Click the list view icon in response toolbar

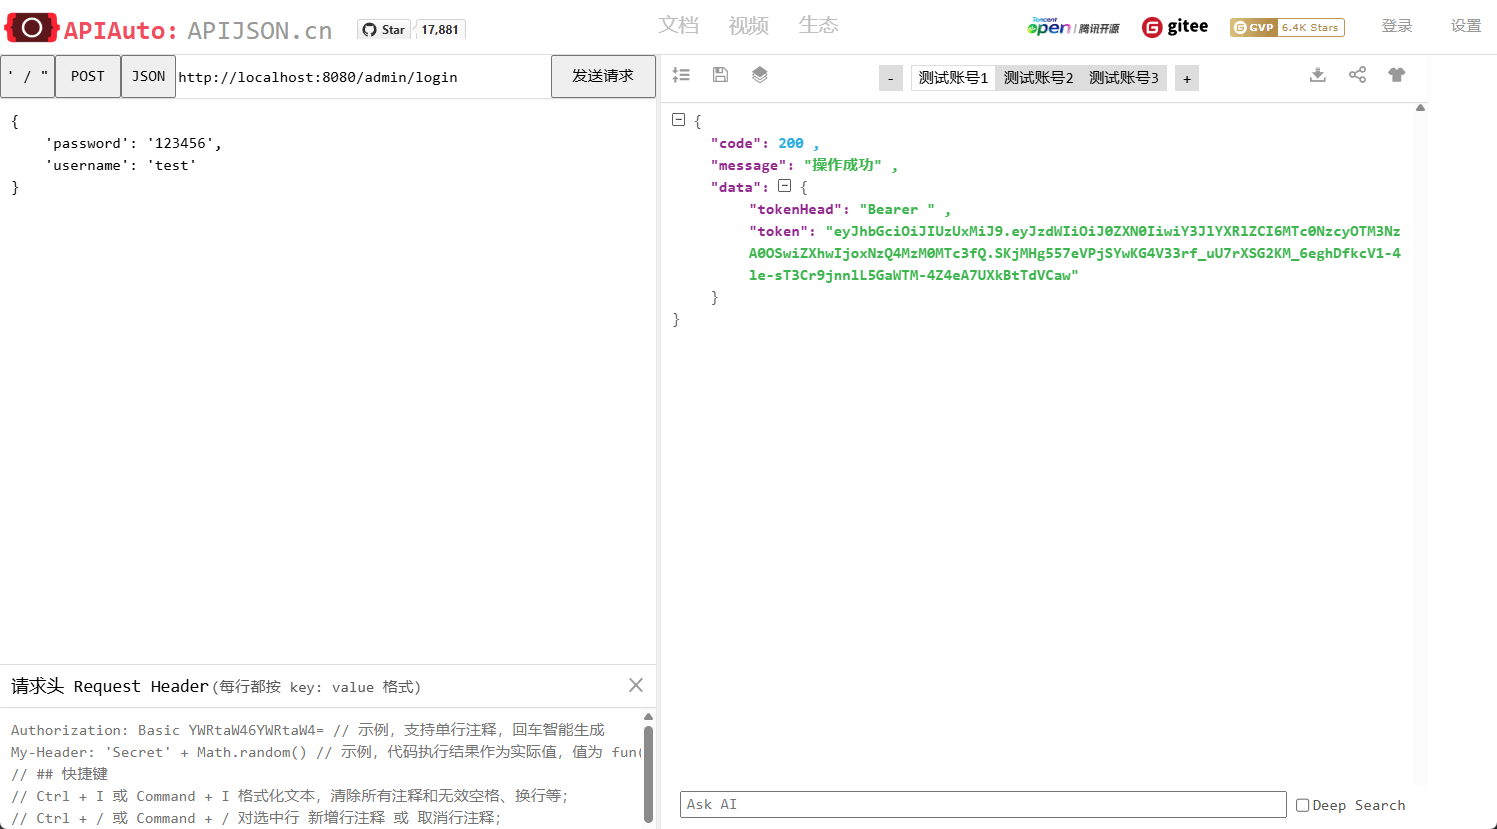(681, 75)
